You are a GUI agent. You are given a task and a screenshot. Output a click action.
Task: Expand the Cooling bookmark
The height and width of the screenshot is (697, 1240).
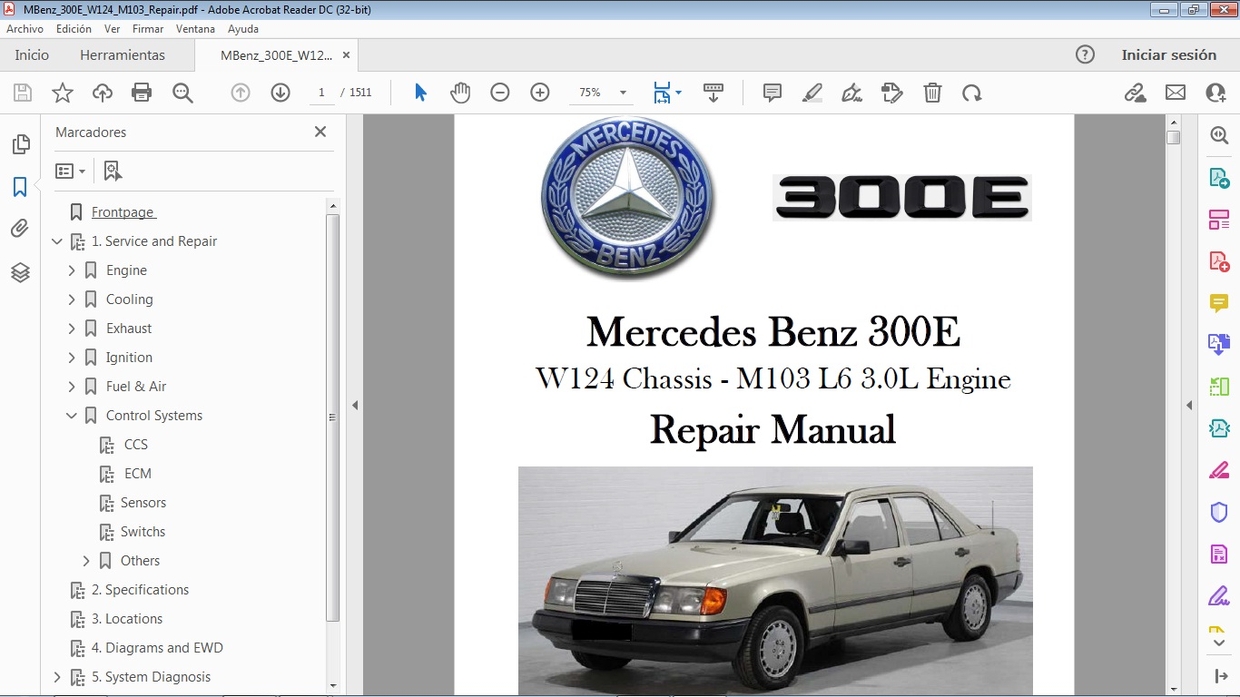click(x=72, y=300)
